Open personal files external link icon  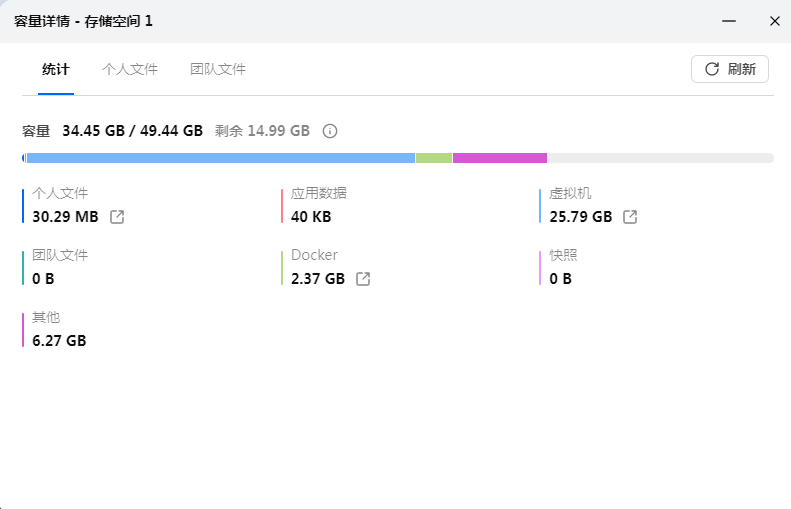coord(117,217)
